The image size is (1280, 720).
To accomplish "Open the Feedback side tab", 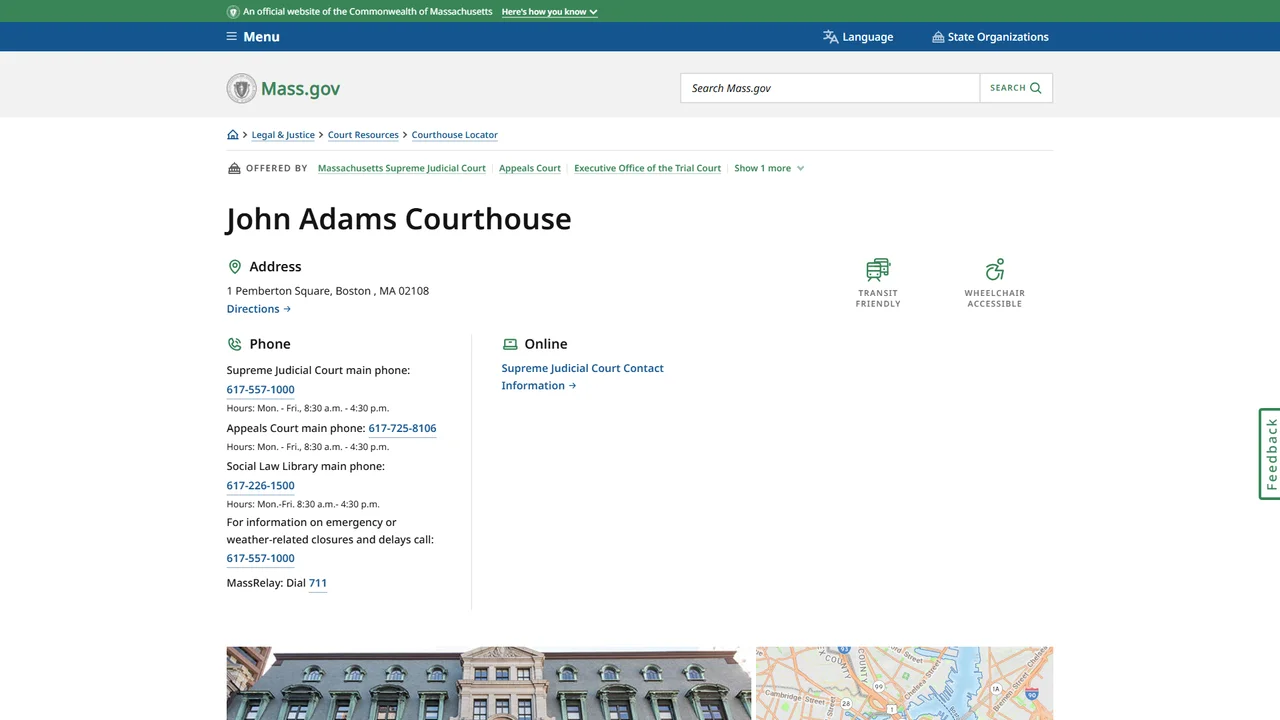I will pyautogui.click(x=1270, y=454).
